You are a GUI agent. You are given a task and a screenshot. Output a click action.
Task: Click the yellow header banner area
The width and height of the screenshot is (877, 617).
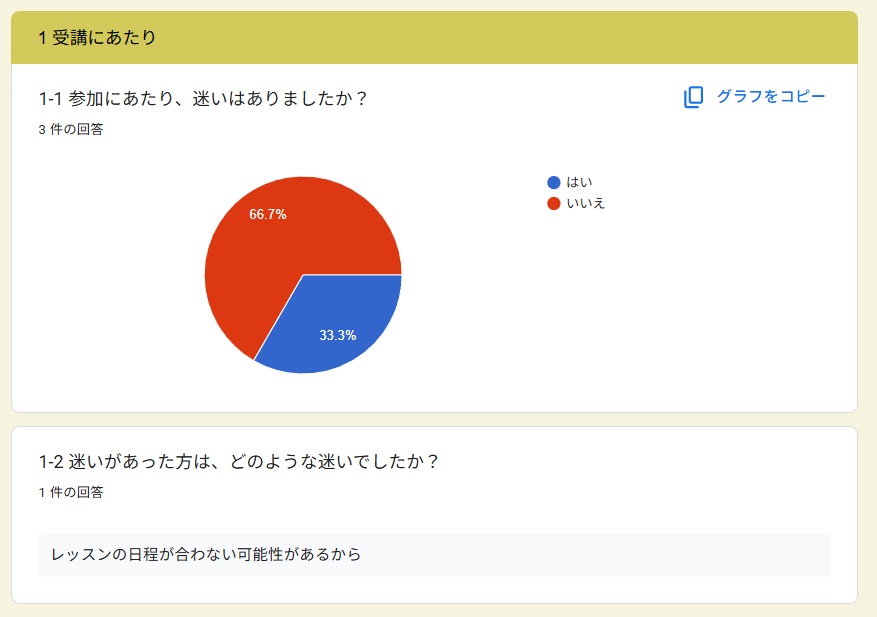[503, 37]
